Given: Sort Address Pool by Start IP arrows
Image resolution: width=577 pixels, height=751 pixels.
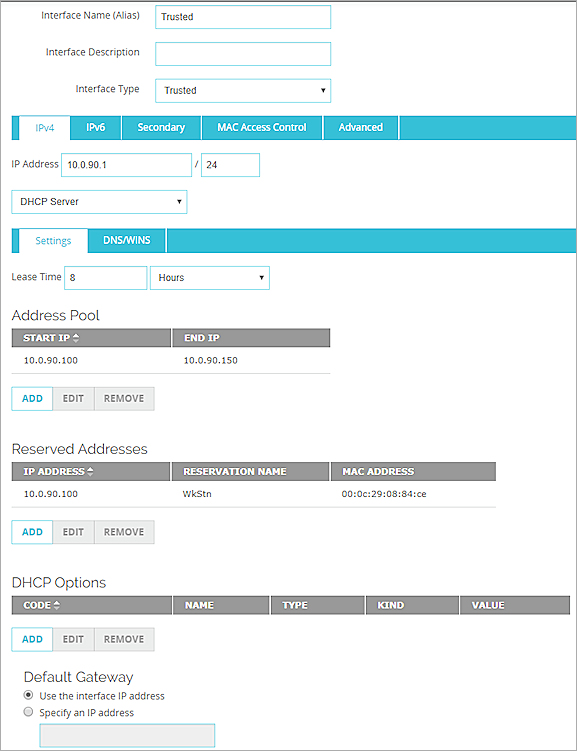Looking at the screenshot, I should (76, 338).
